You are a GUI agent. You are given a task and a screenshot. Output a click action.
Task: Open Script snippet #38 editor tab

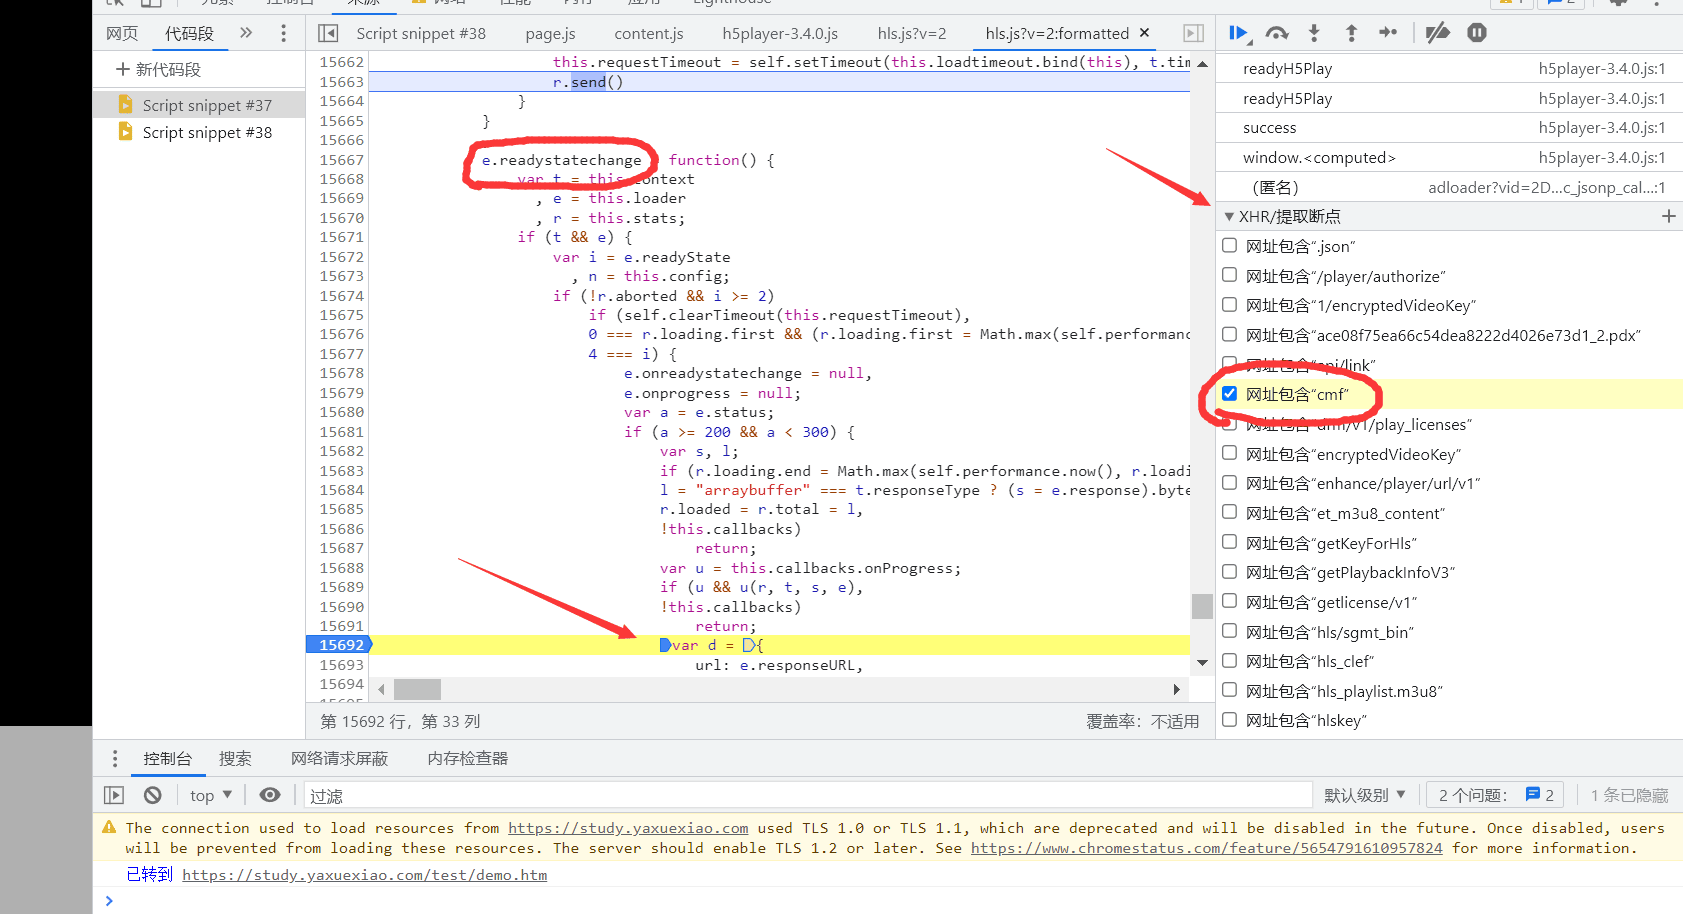(x=421, y=33)
